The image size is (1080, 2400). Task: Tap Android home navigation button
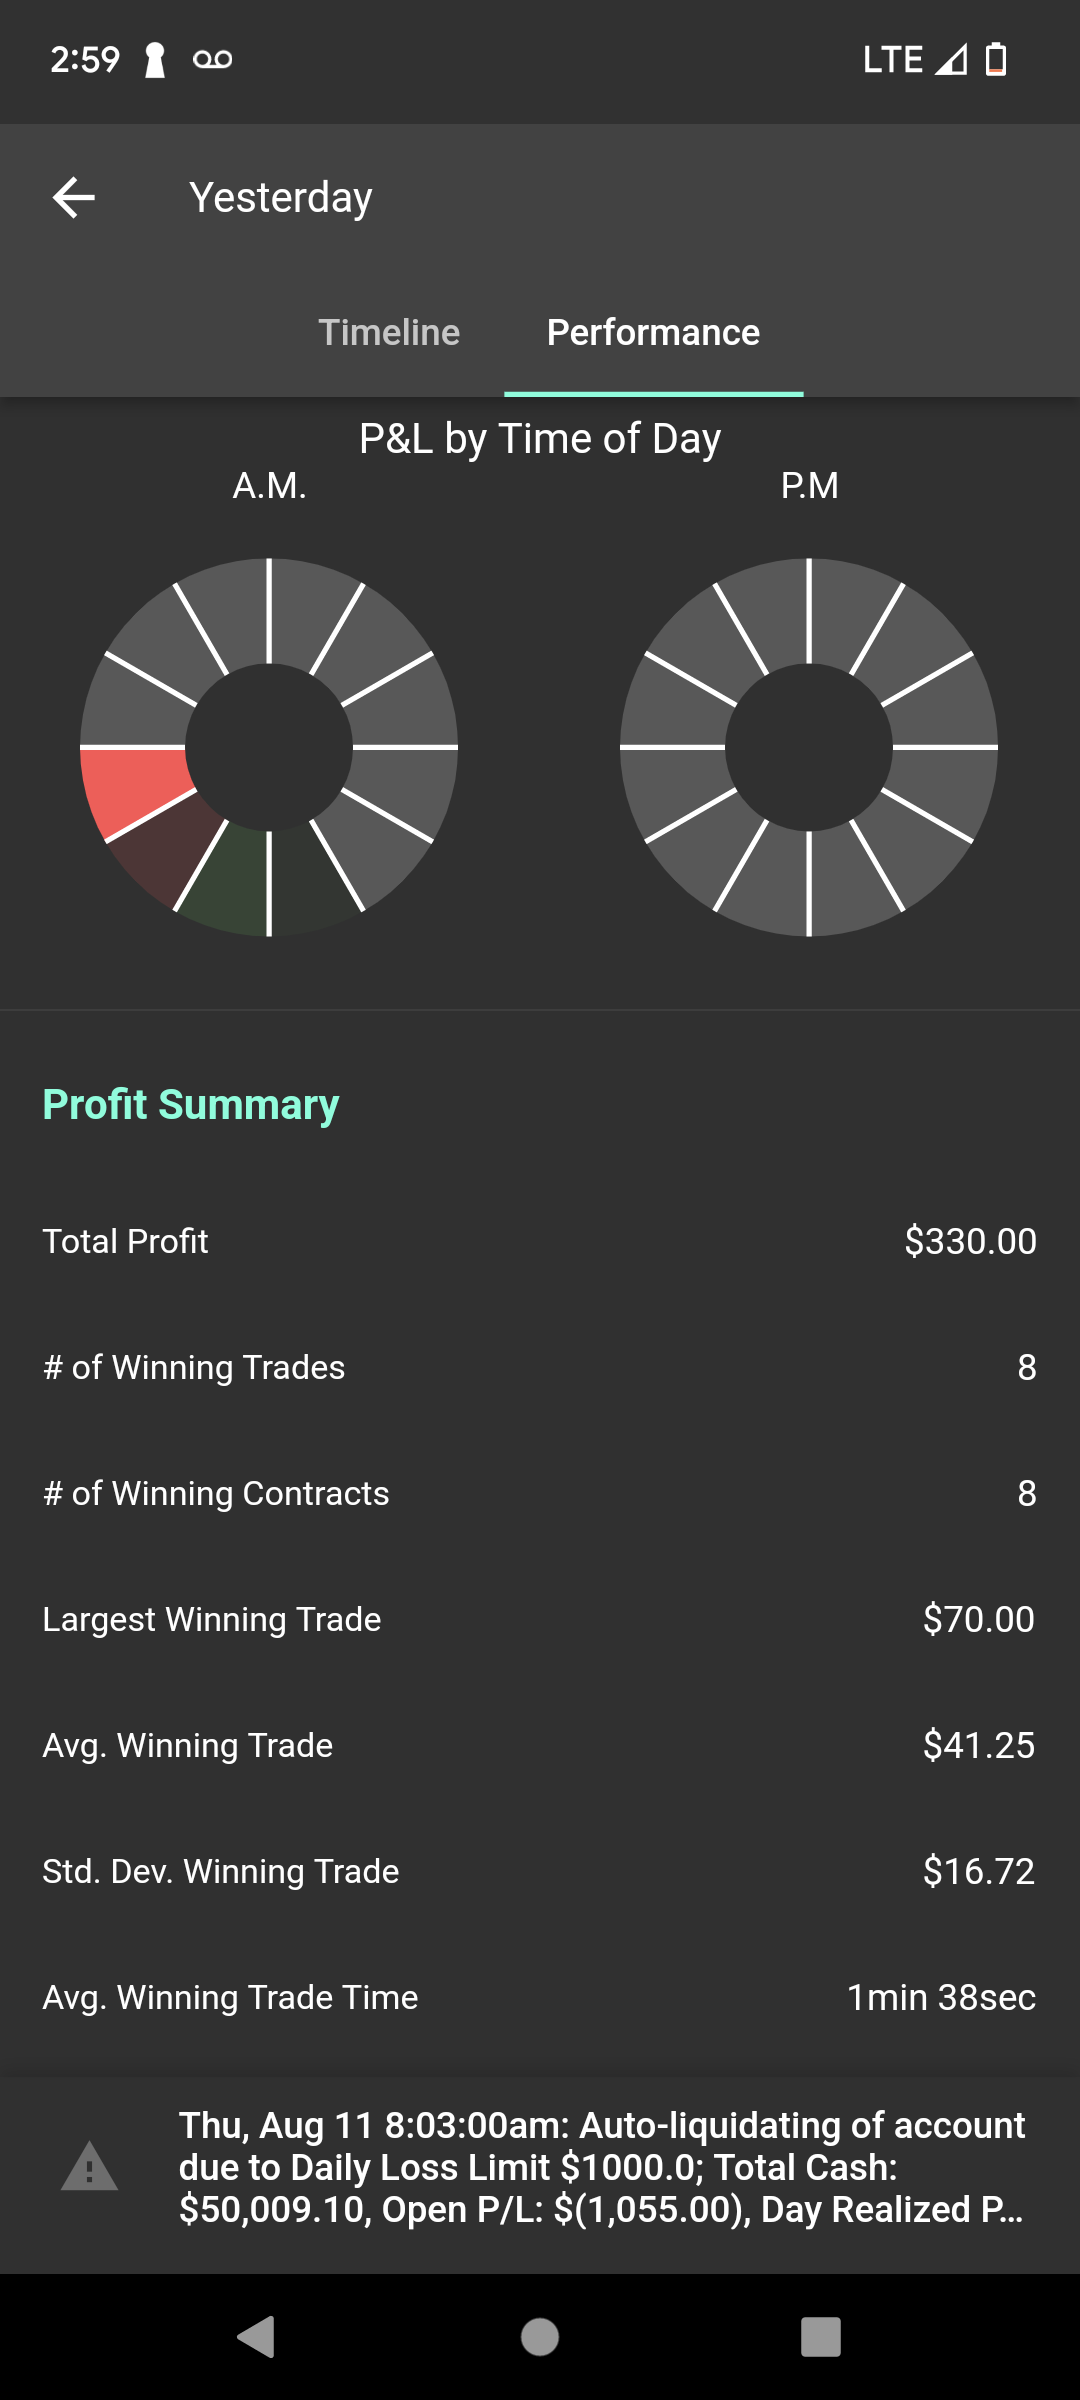[540, 2337]
